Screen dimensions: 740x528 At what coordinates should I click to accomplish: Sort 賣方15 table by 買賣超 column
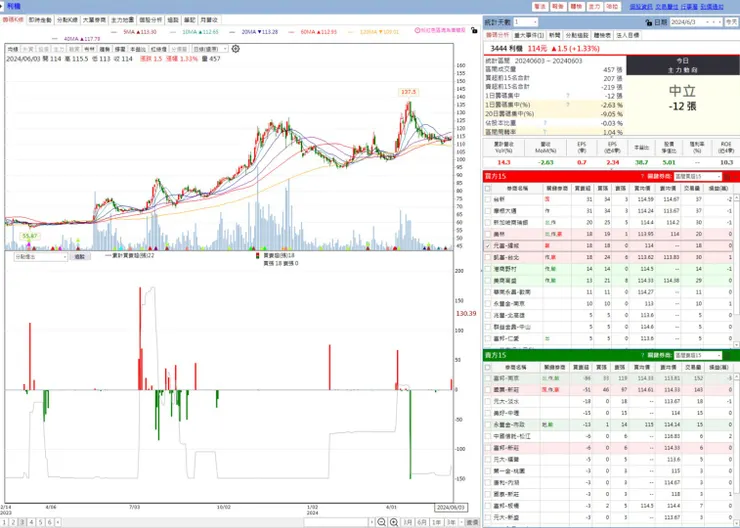coord(581,367)
